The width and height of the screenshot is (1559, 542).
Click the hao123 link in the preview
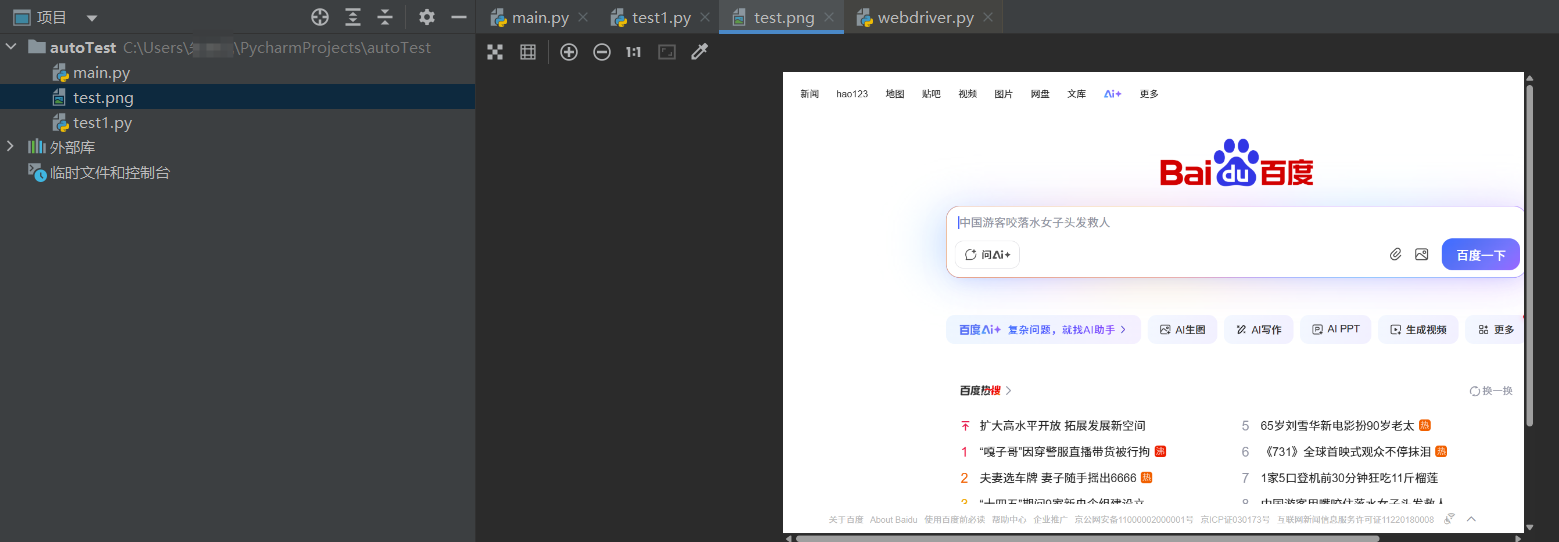[x=852, y=94]
